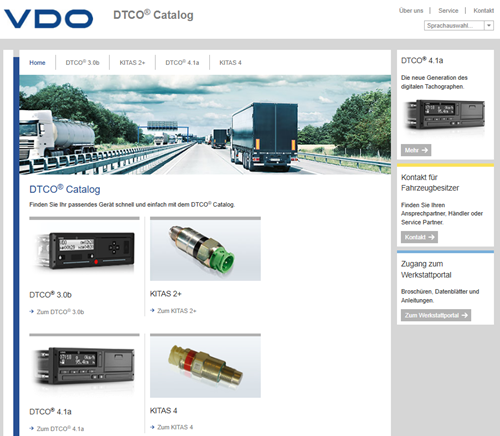The height and width of the screenshot is (436, 500).
Task: Open the Service header link
Action: pyautogui.click(x=448, y=11)
